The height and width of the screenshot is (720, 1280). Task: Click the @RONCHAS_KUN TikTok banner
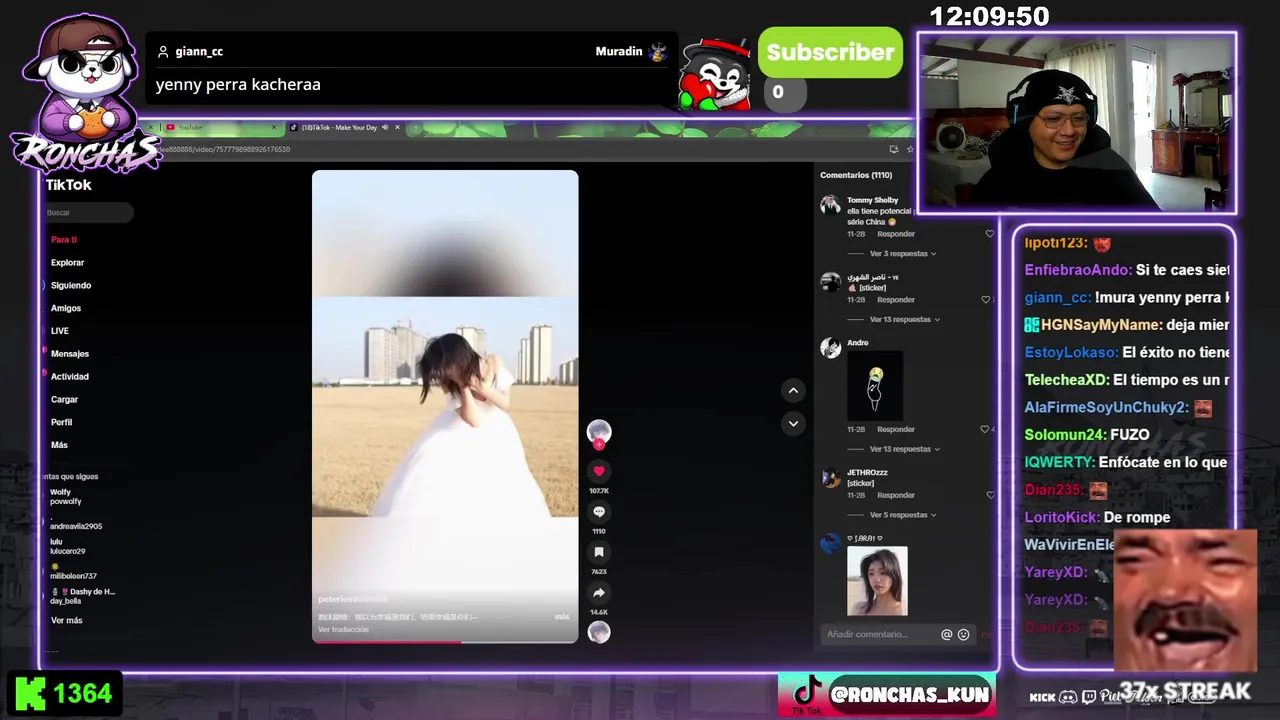[886, 694]
